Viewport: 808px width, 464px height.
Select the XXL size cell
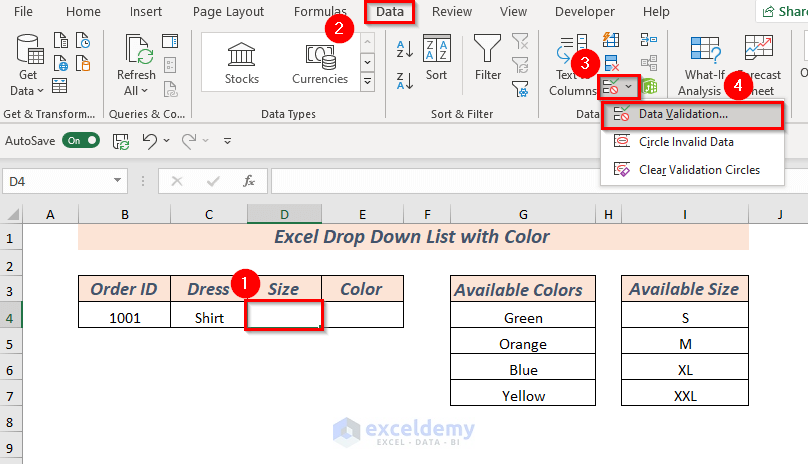tap(685, 393)
